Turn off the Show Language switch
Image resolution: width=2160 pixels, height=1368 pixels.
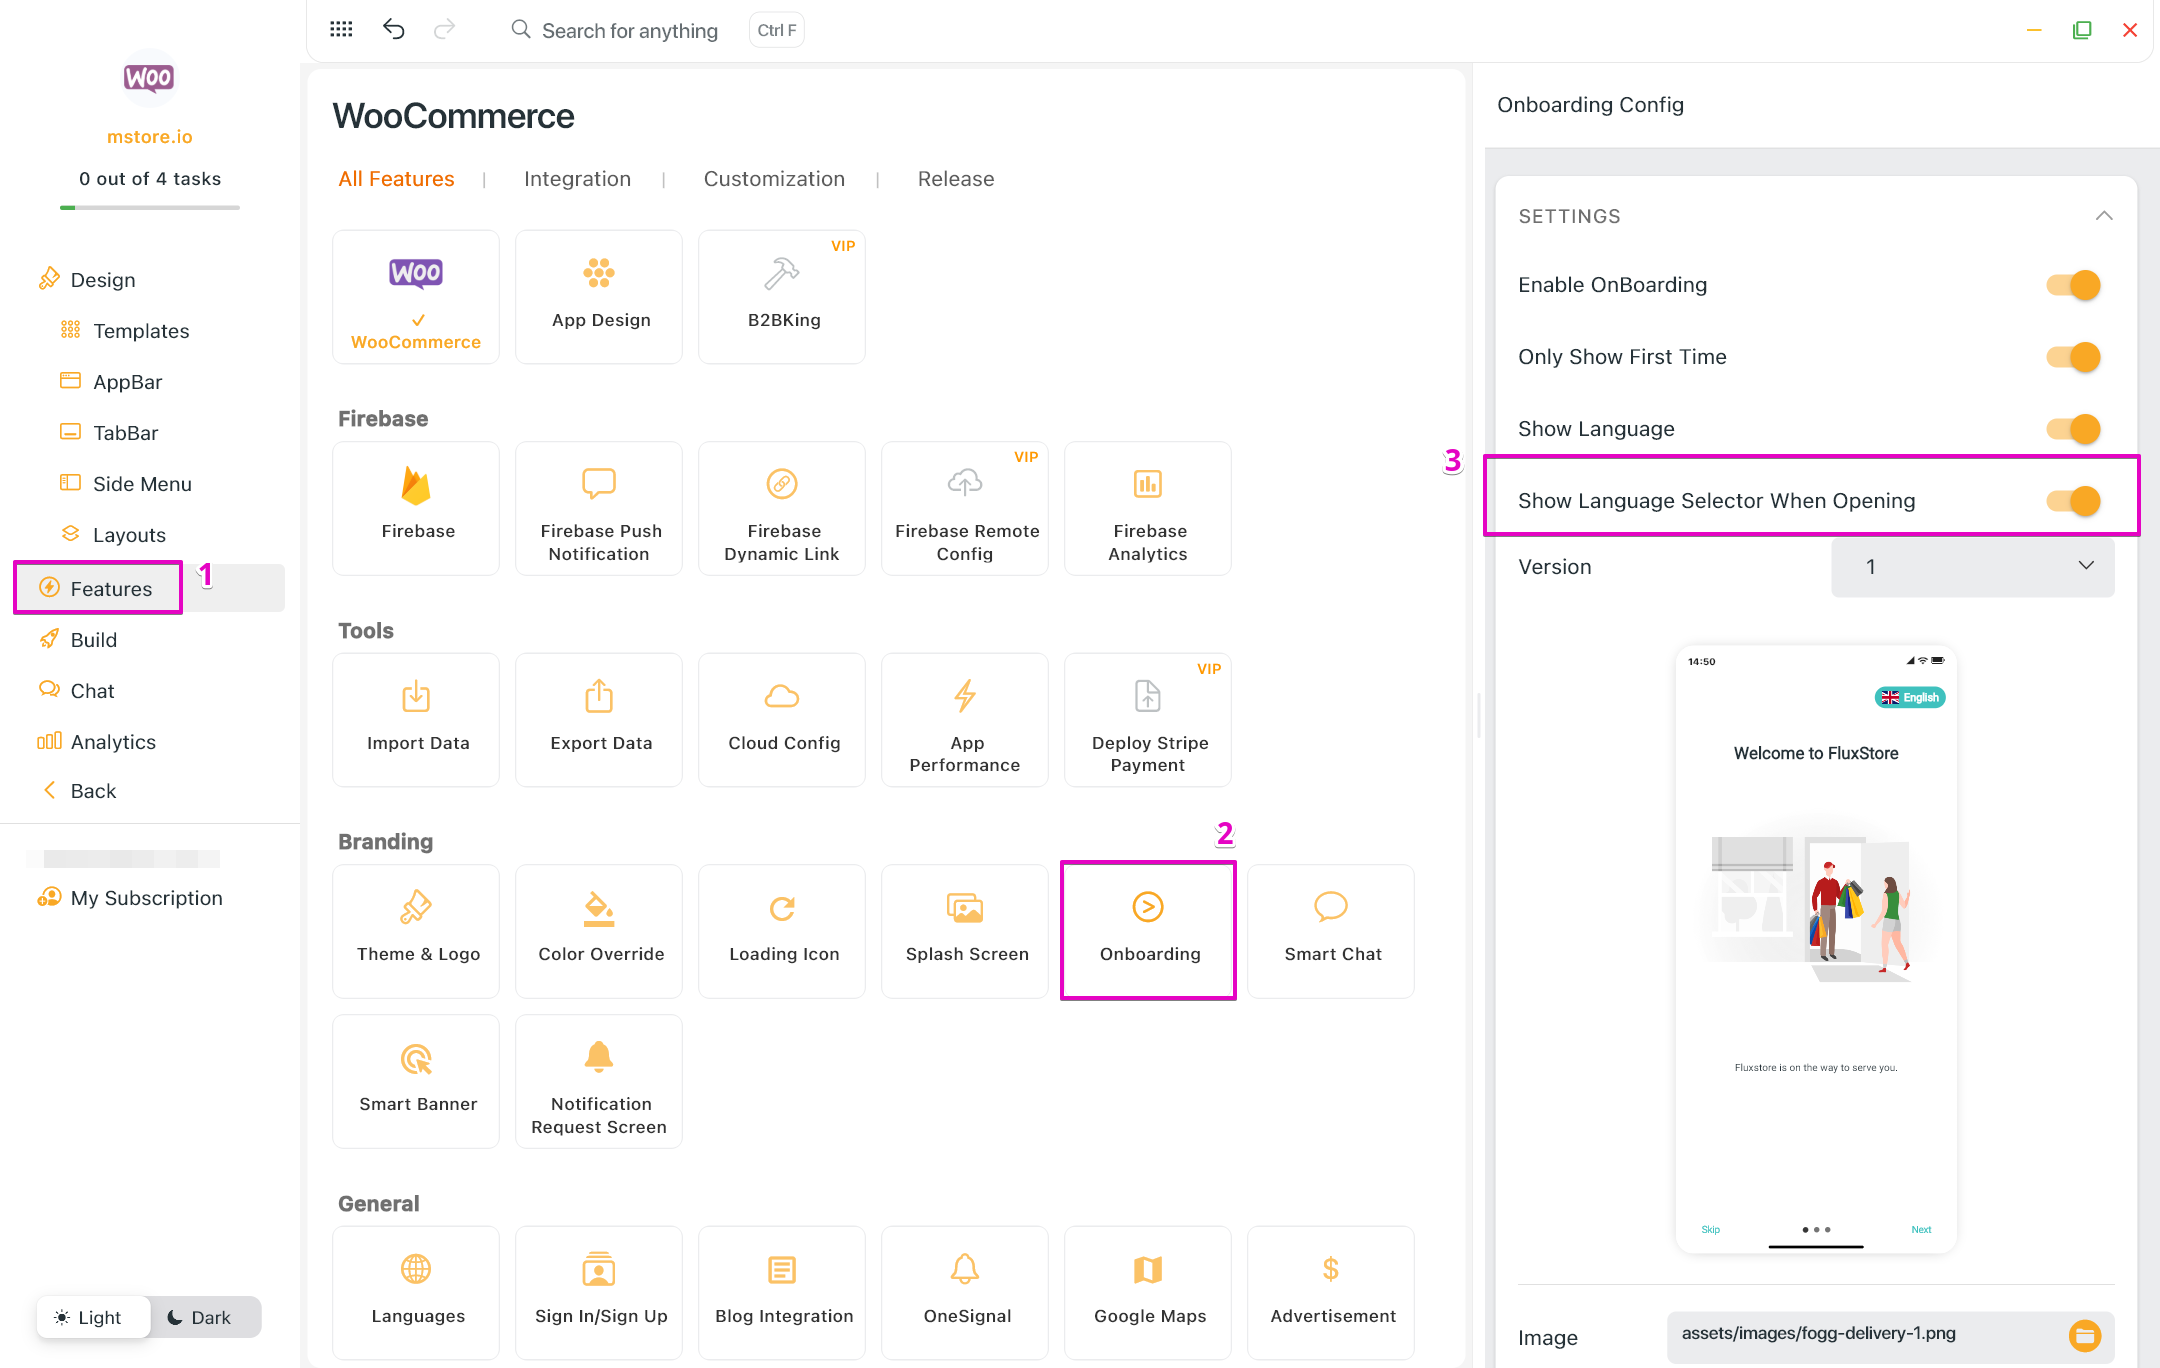pos(2074,429)
